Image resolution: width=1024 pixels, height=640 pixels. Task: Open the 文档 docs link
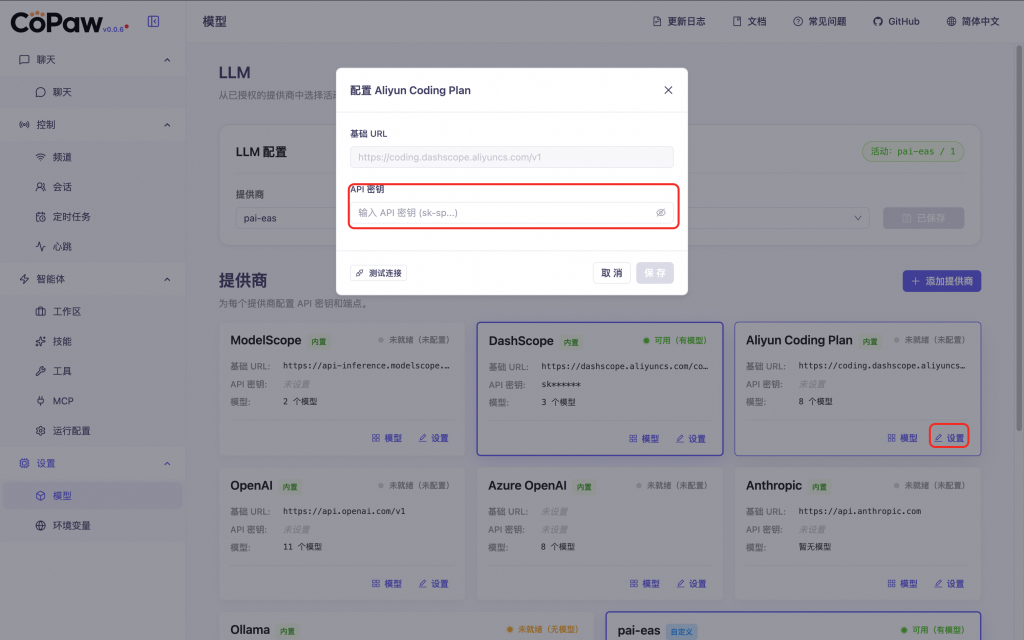750,21
